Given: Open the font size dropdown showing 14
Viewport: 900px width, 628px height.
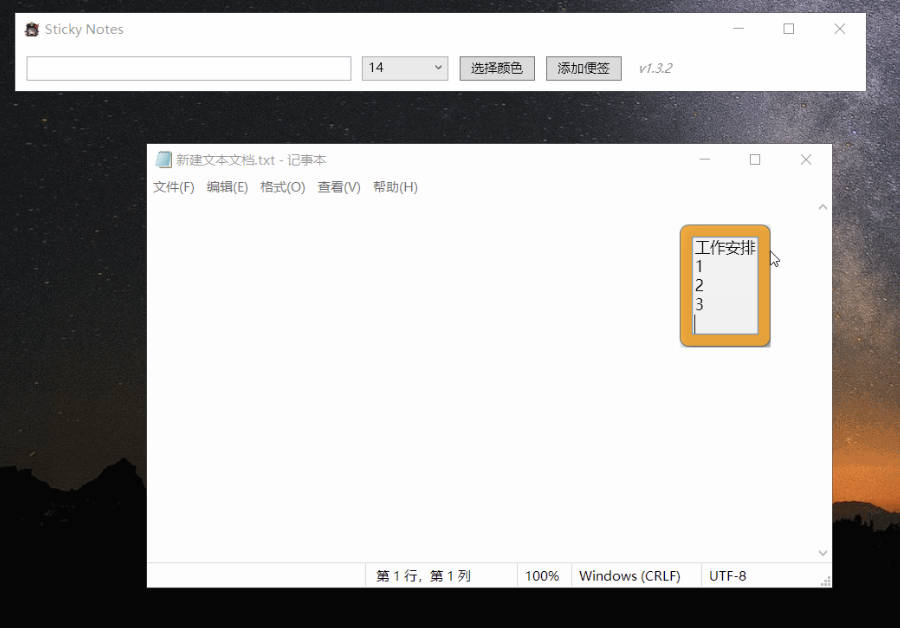Looking at the screenshot, I should pos(405,68).
